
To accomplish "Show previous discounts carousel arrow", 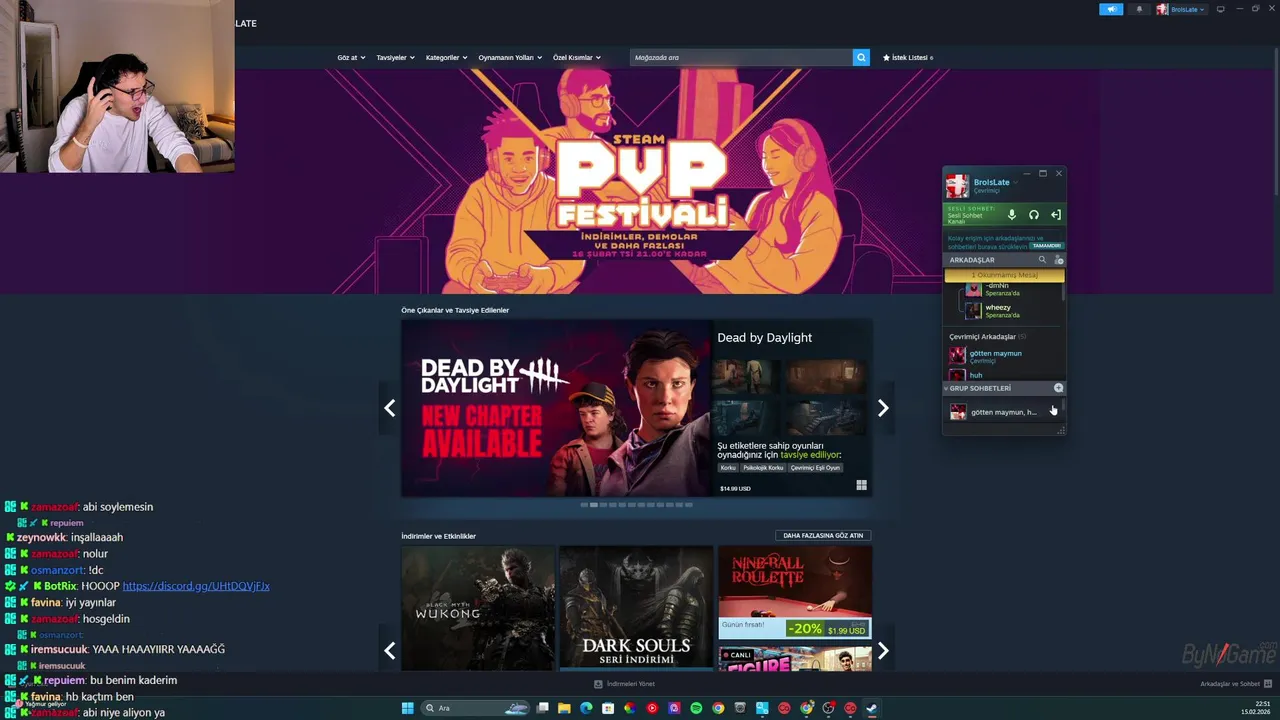I will tap(390, 651).
